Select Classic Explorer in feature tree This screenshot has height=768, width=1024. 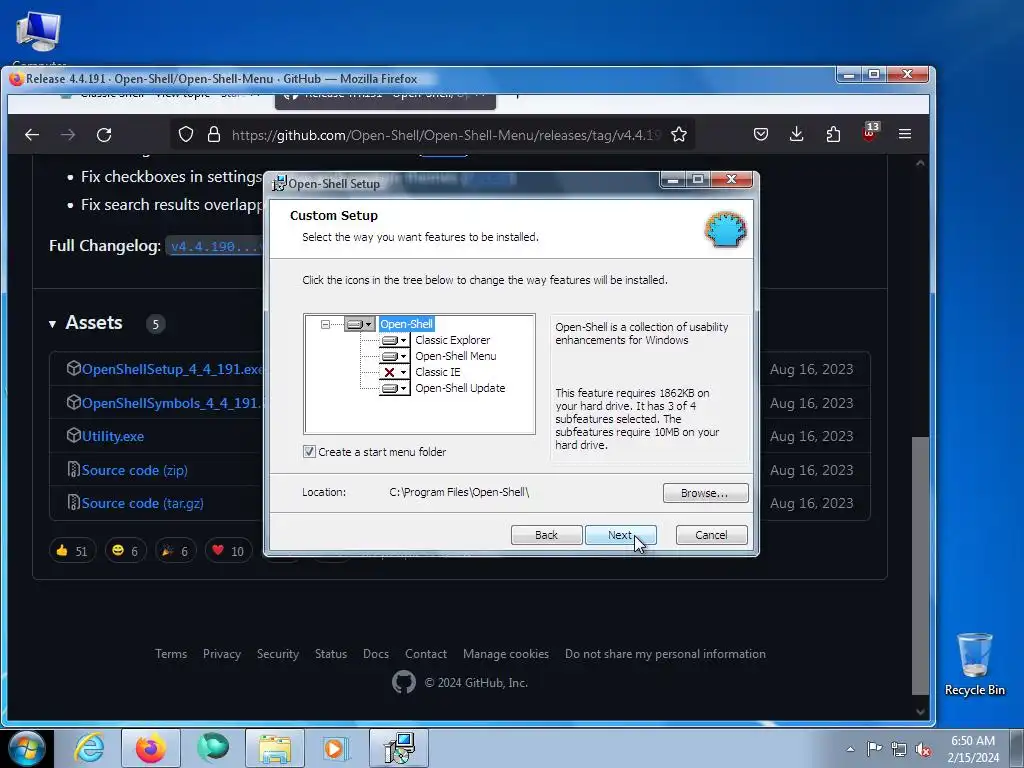(x=452, y=340)
